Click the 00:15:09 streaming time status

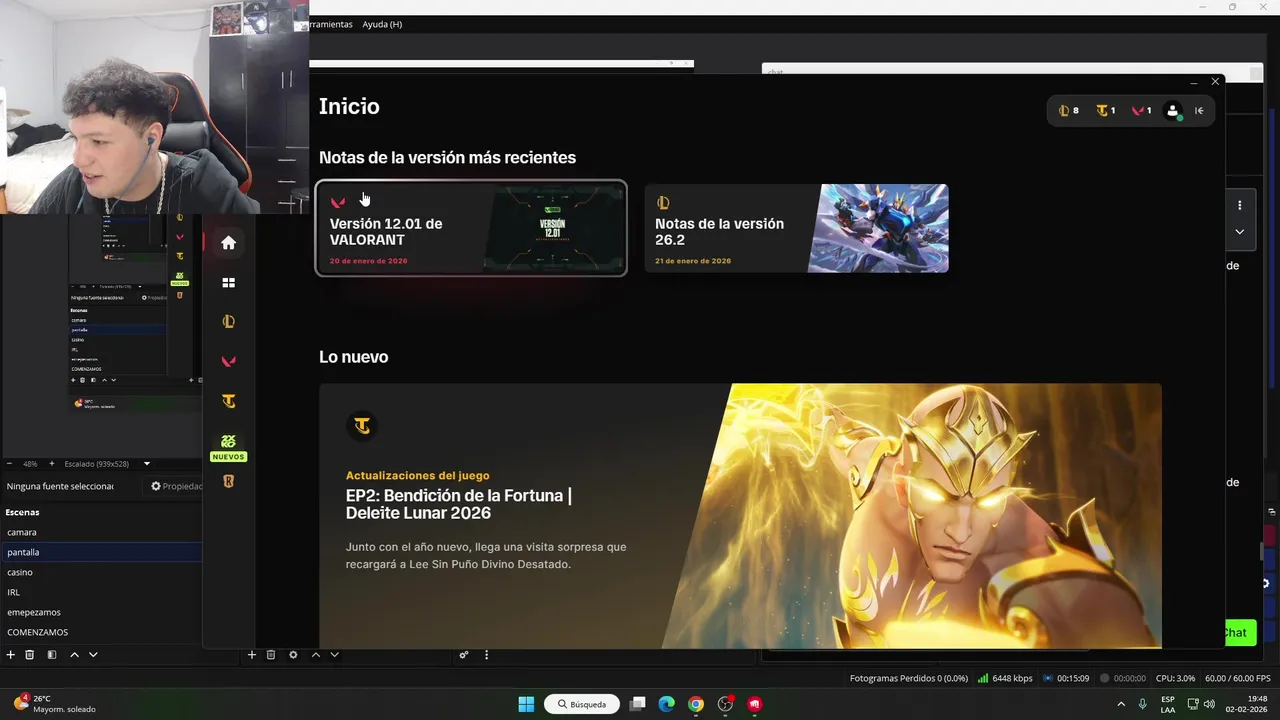[x=1065, y=678]
